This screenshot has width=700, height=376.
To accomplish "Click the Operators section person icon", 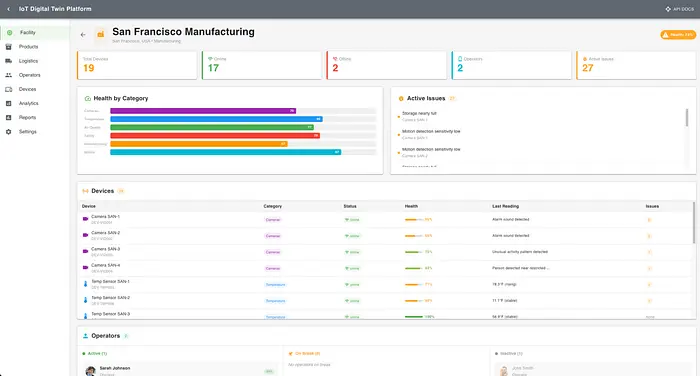I will [x=85, y=336].
